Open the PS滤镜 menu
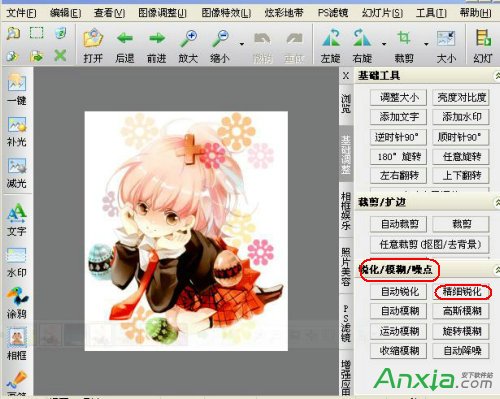 point(333,13)
